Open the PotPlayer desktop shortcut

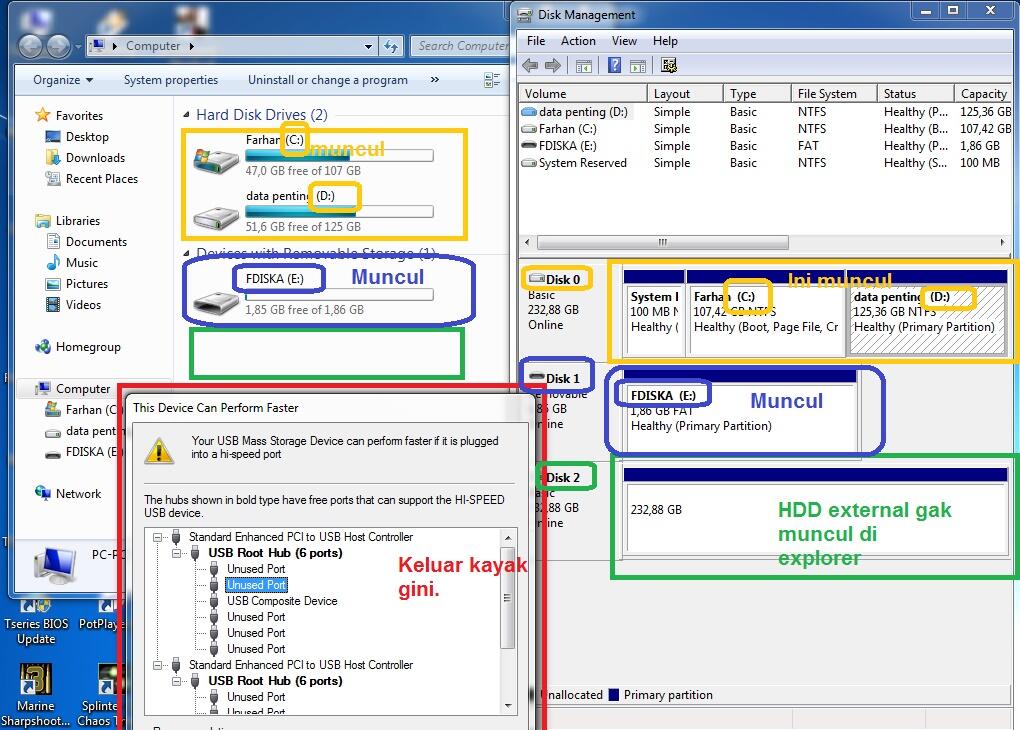click(x=101, y=617)
